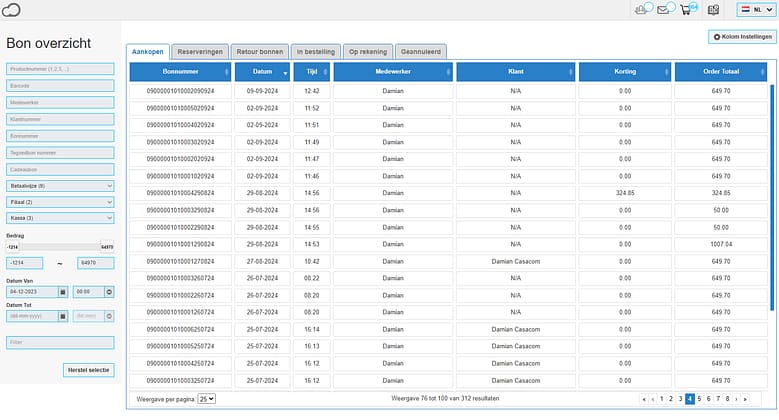Open the help manual icon in header
This screenshot has height=420, width=779.
(713, 10)
